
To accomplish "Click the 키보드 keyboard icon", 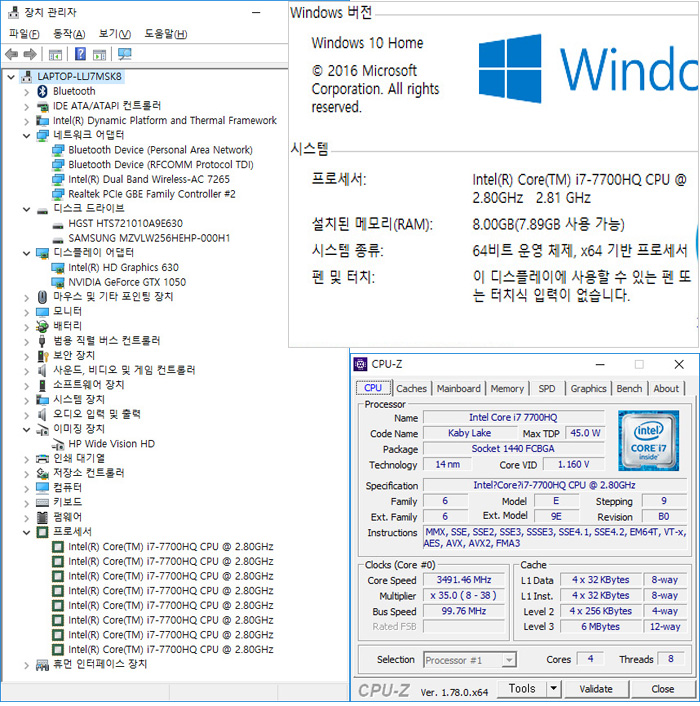I will click(42, 502).
